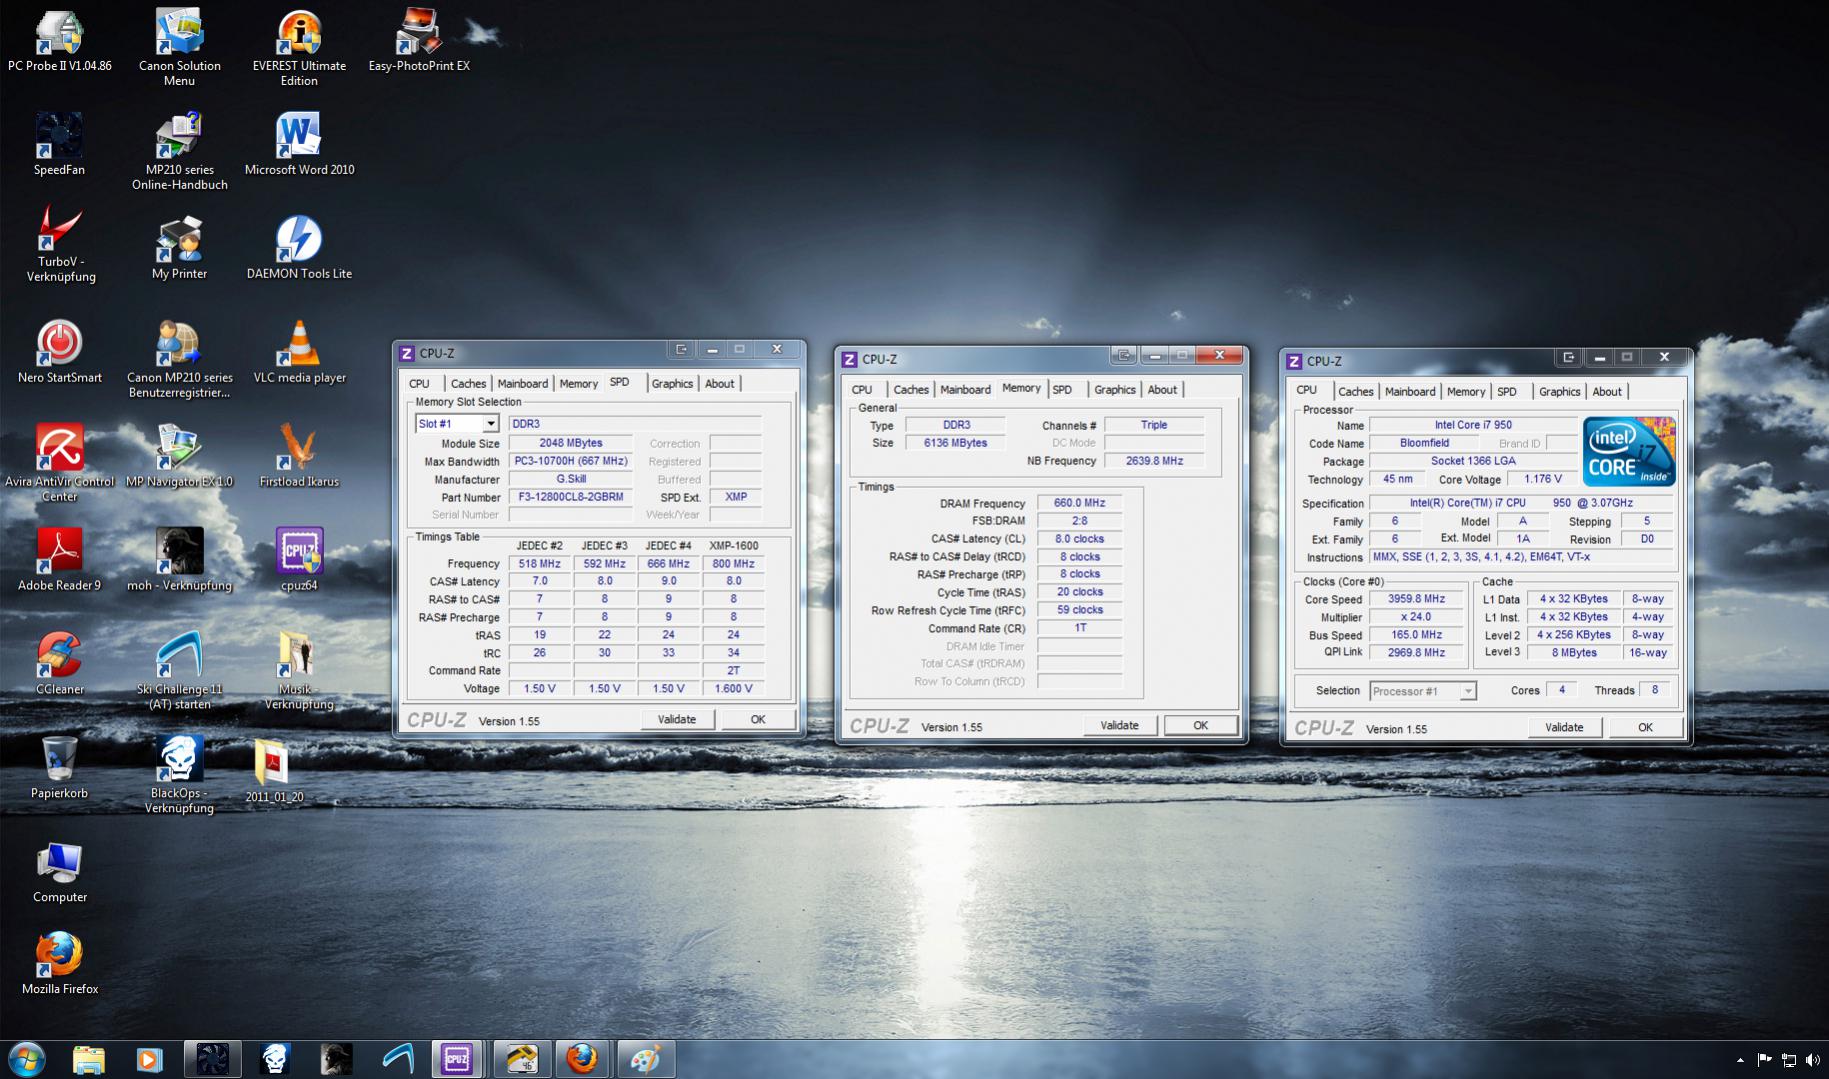Click the 'G.Skill' manufacturer value
The image size is (1829, 1079).
(570, 479)
